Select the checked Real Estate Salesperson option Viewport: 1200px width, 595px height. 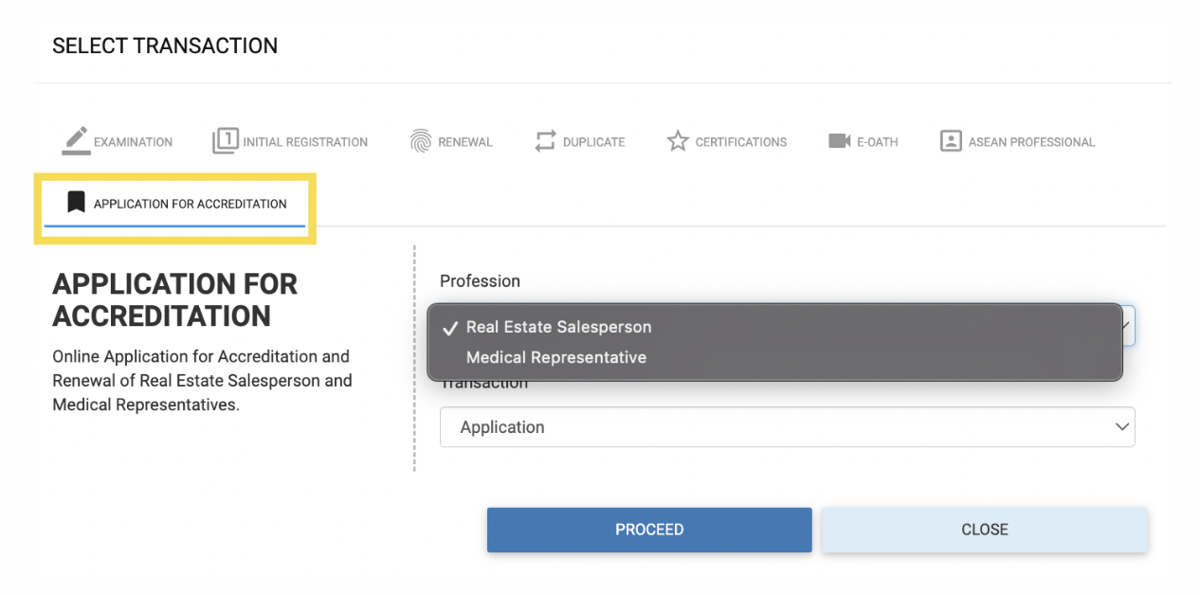560,326
